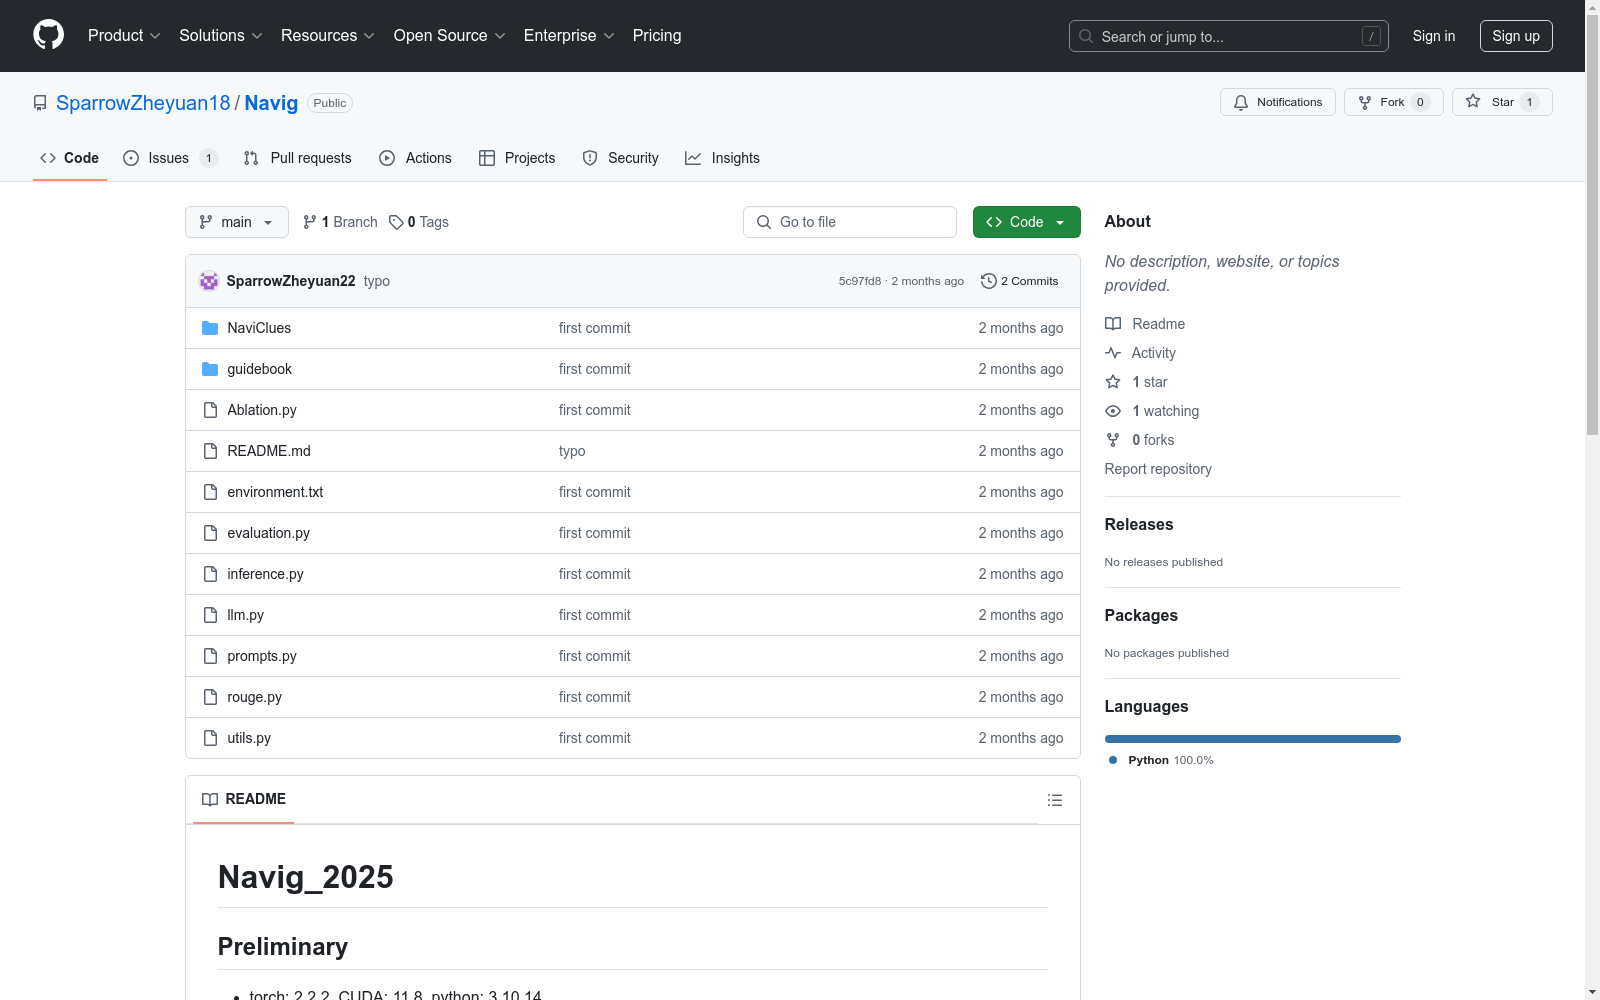Screen dimensions: 1600x1000
Task: Expand the Solutions menu
Action: (x=221, y=36)
